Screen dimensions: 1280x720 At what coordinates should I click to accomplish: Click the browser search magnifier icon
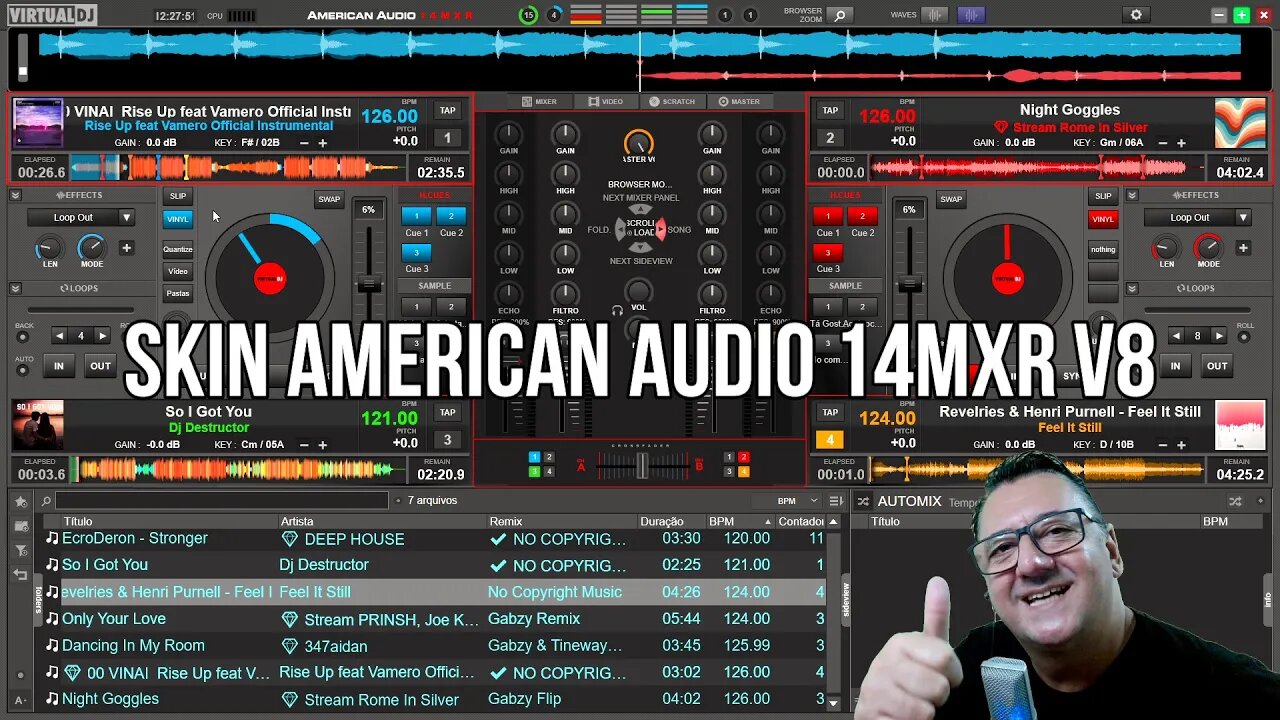[46, 501]
